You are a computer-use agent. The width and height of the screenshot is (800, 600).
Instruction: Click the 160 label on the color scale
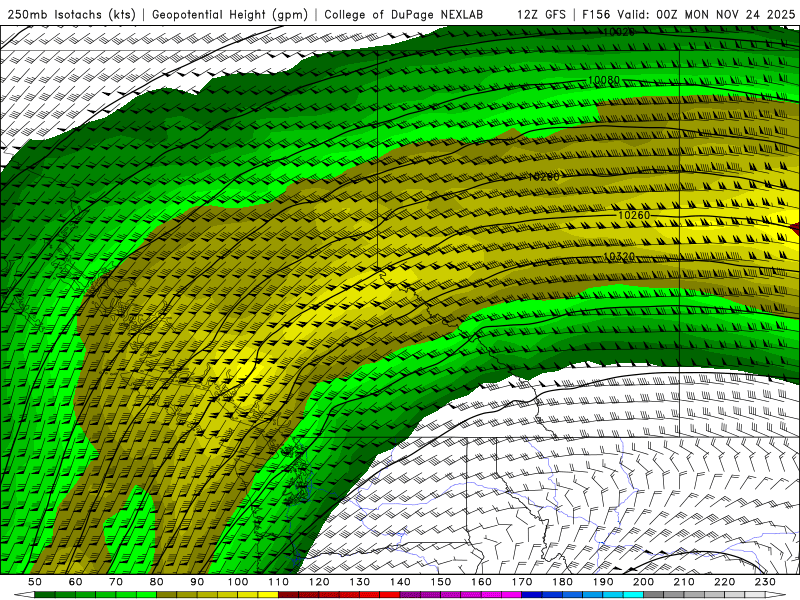[481, 582]
